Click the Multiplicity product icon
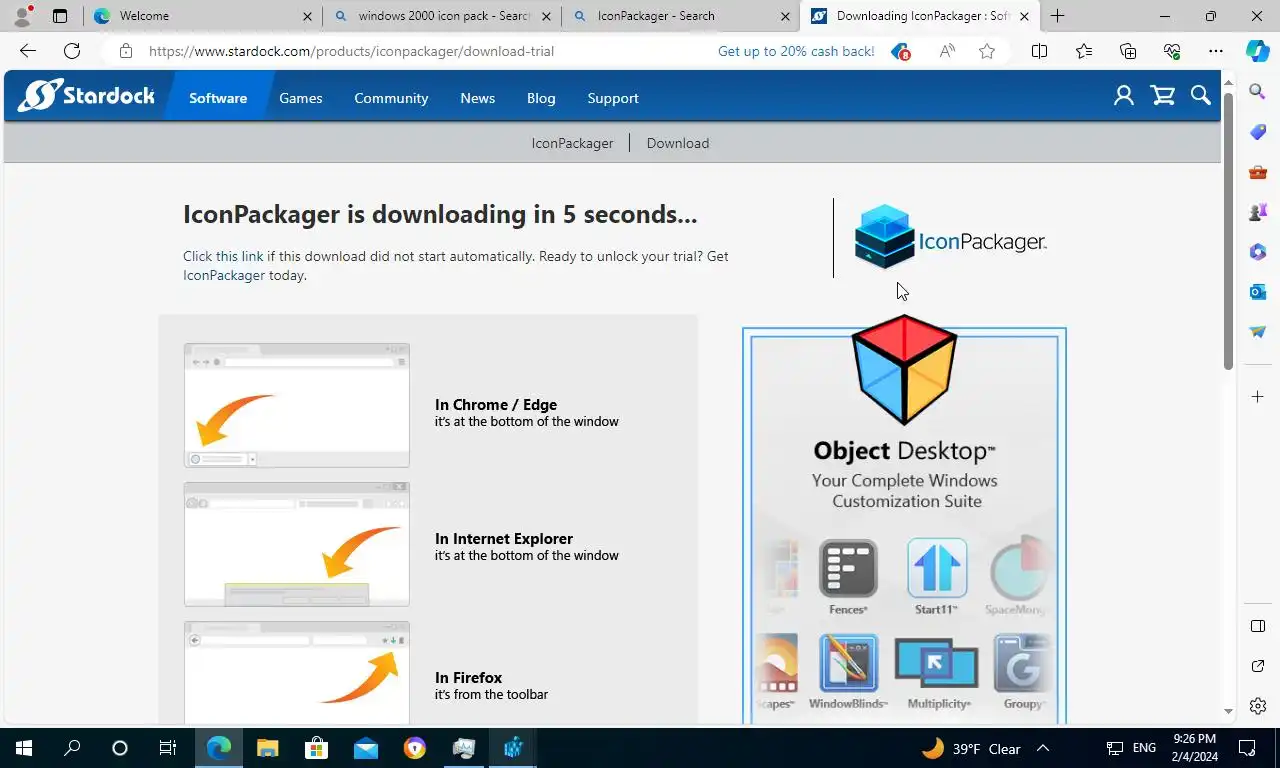Viewport: 1280px width, 768px height. (937, 663)
